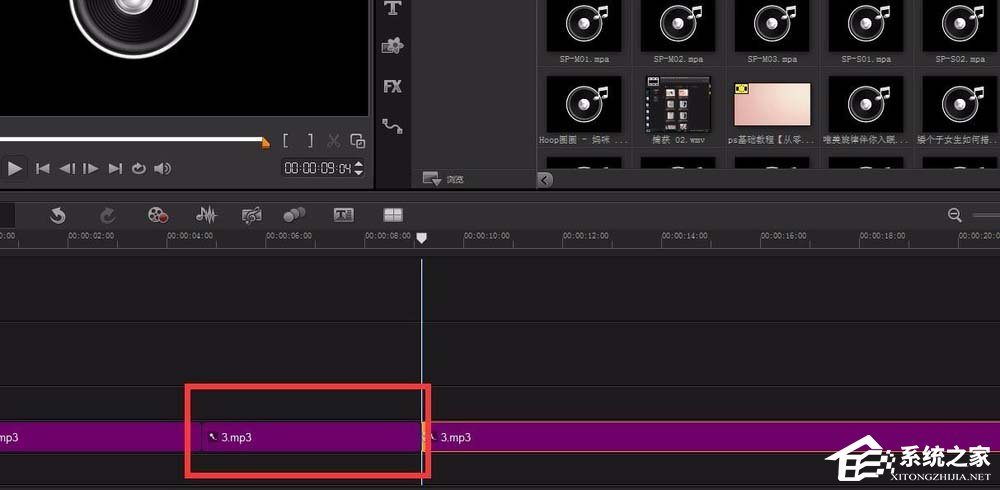Open the FX filter library
The image size is (1000, 490).
click(392, 86)
